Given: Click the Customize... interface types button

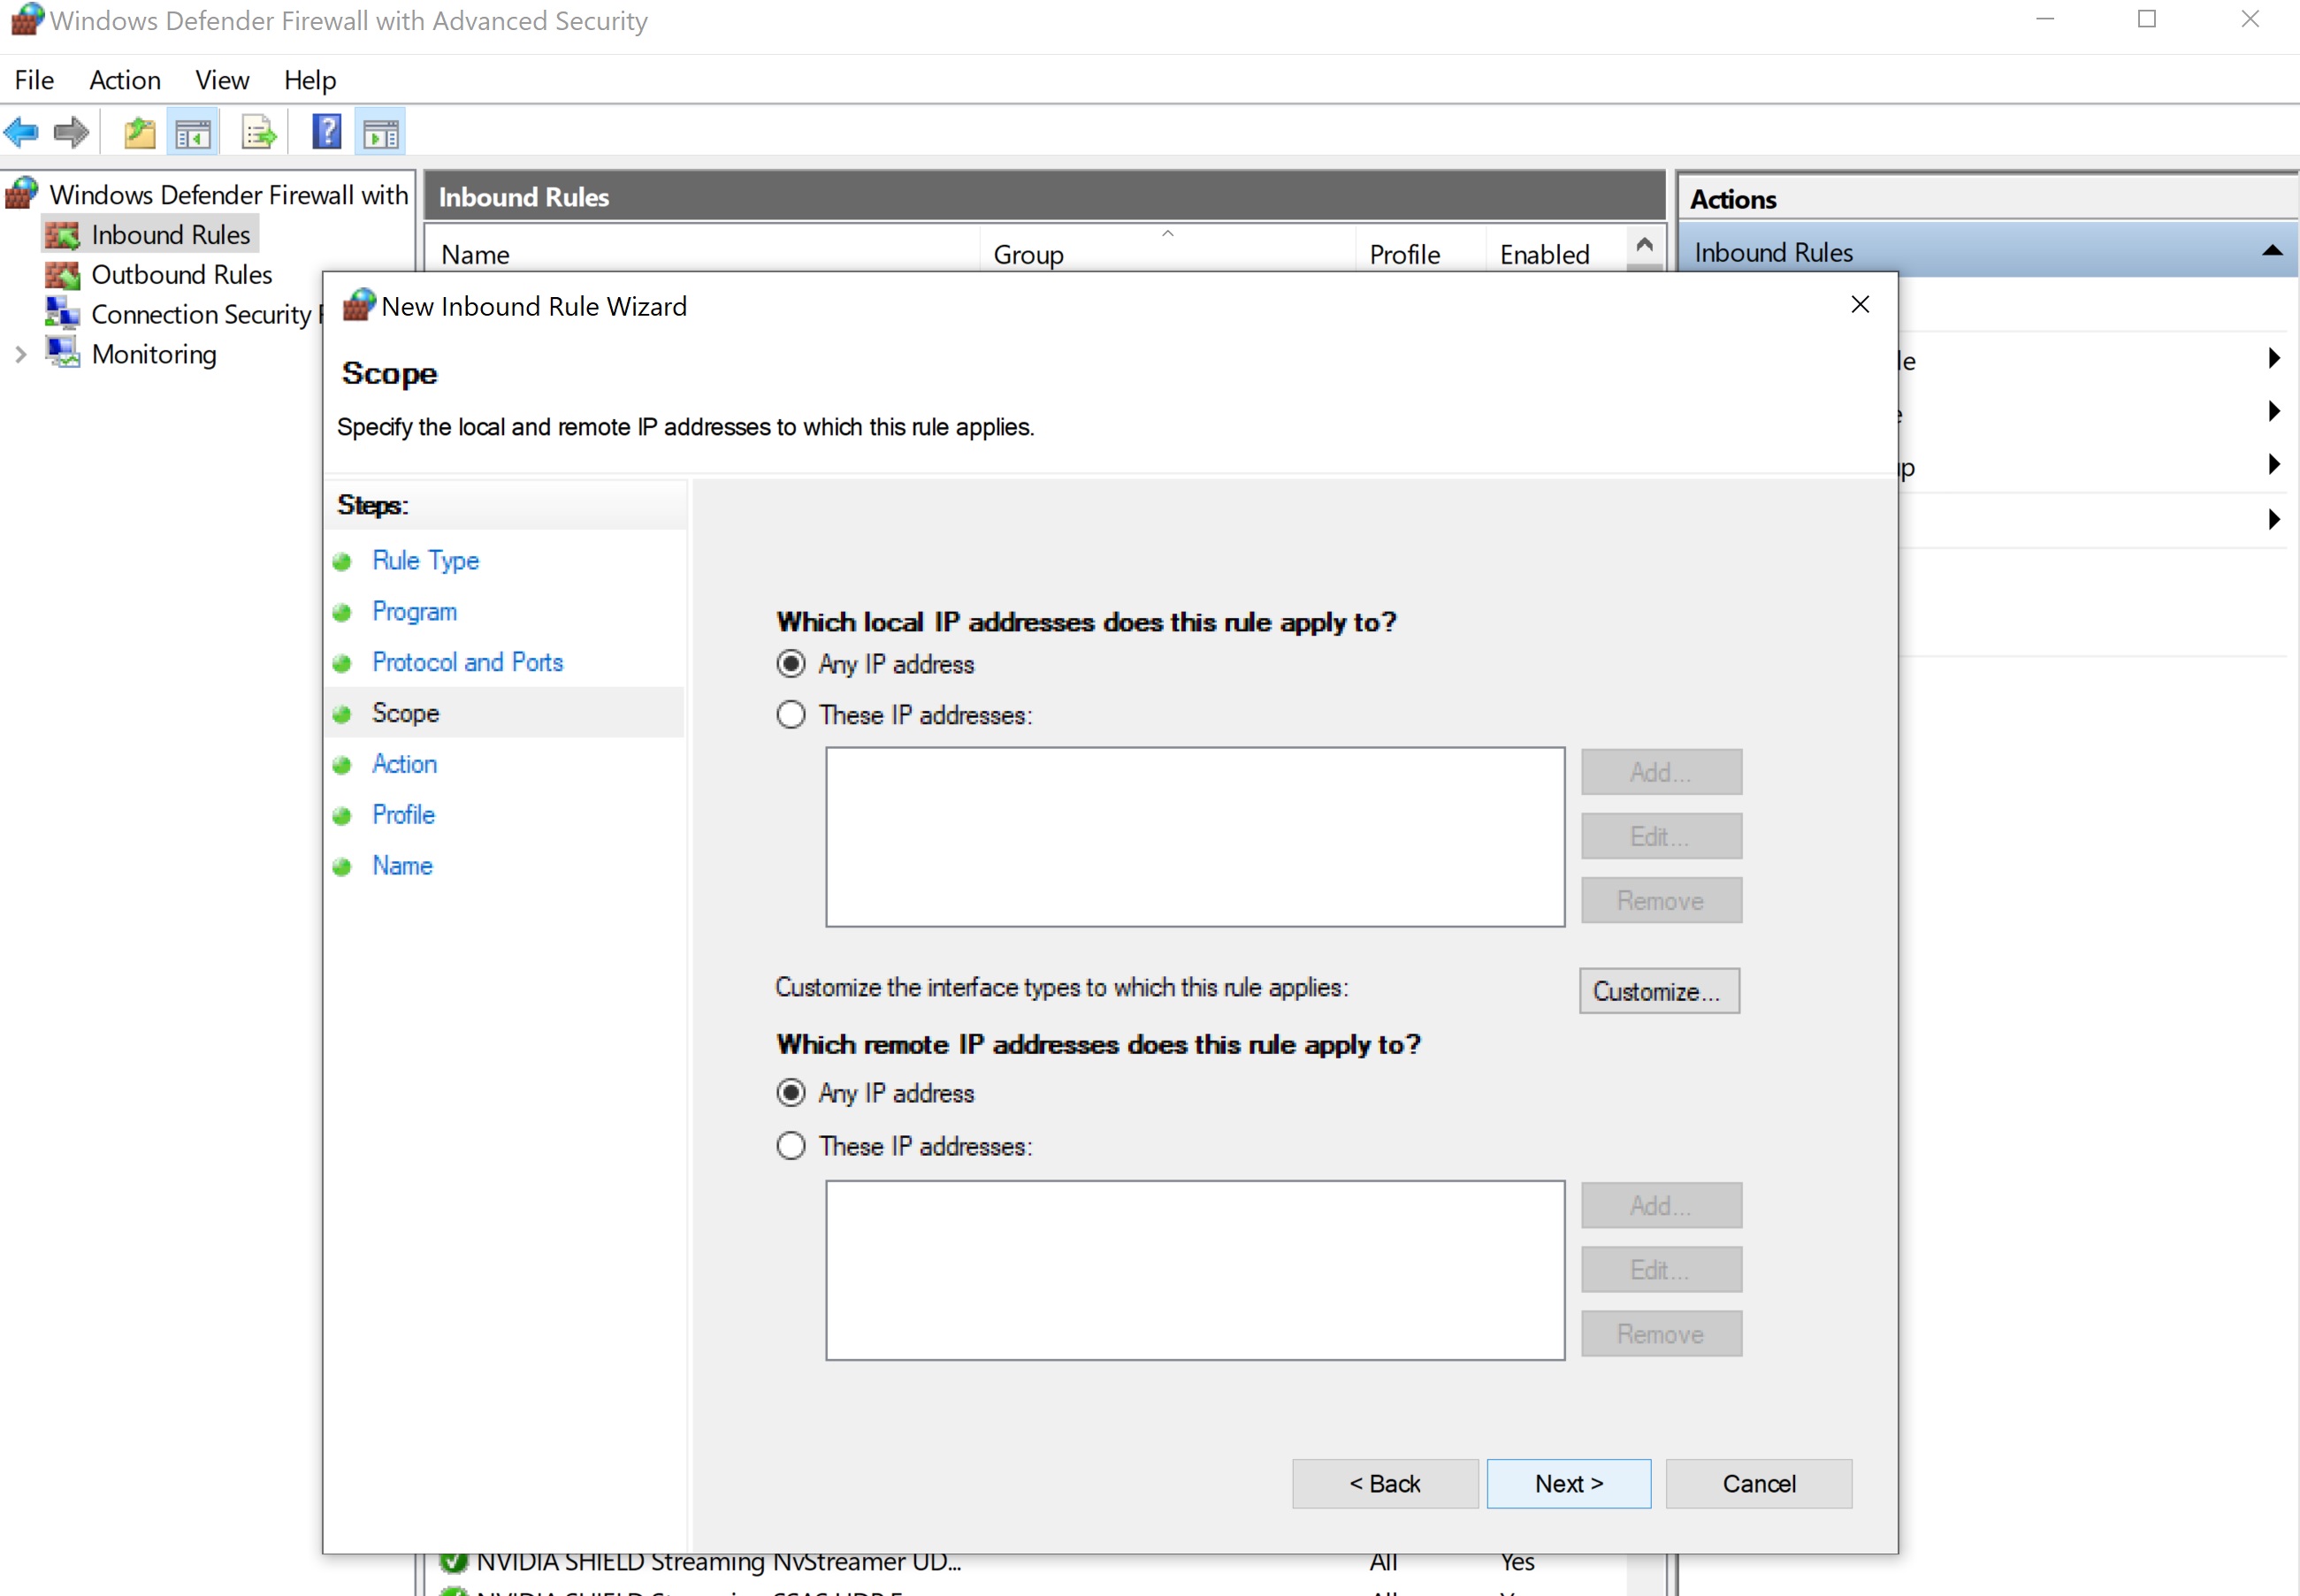Looking at the screenshot, I should [1659, 991].
